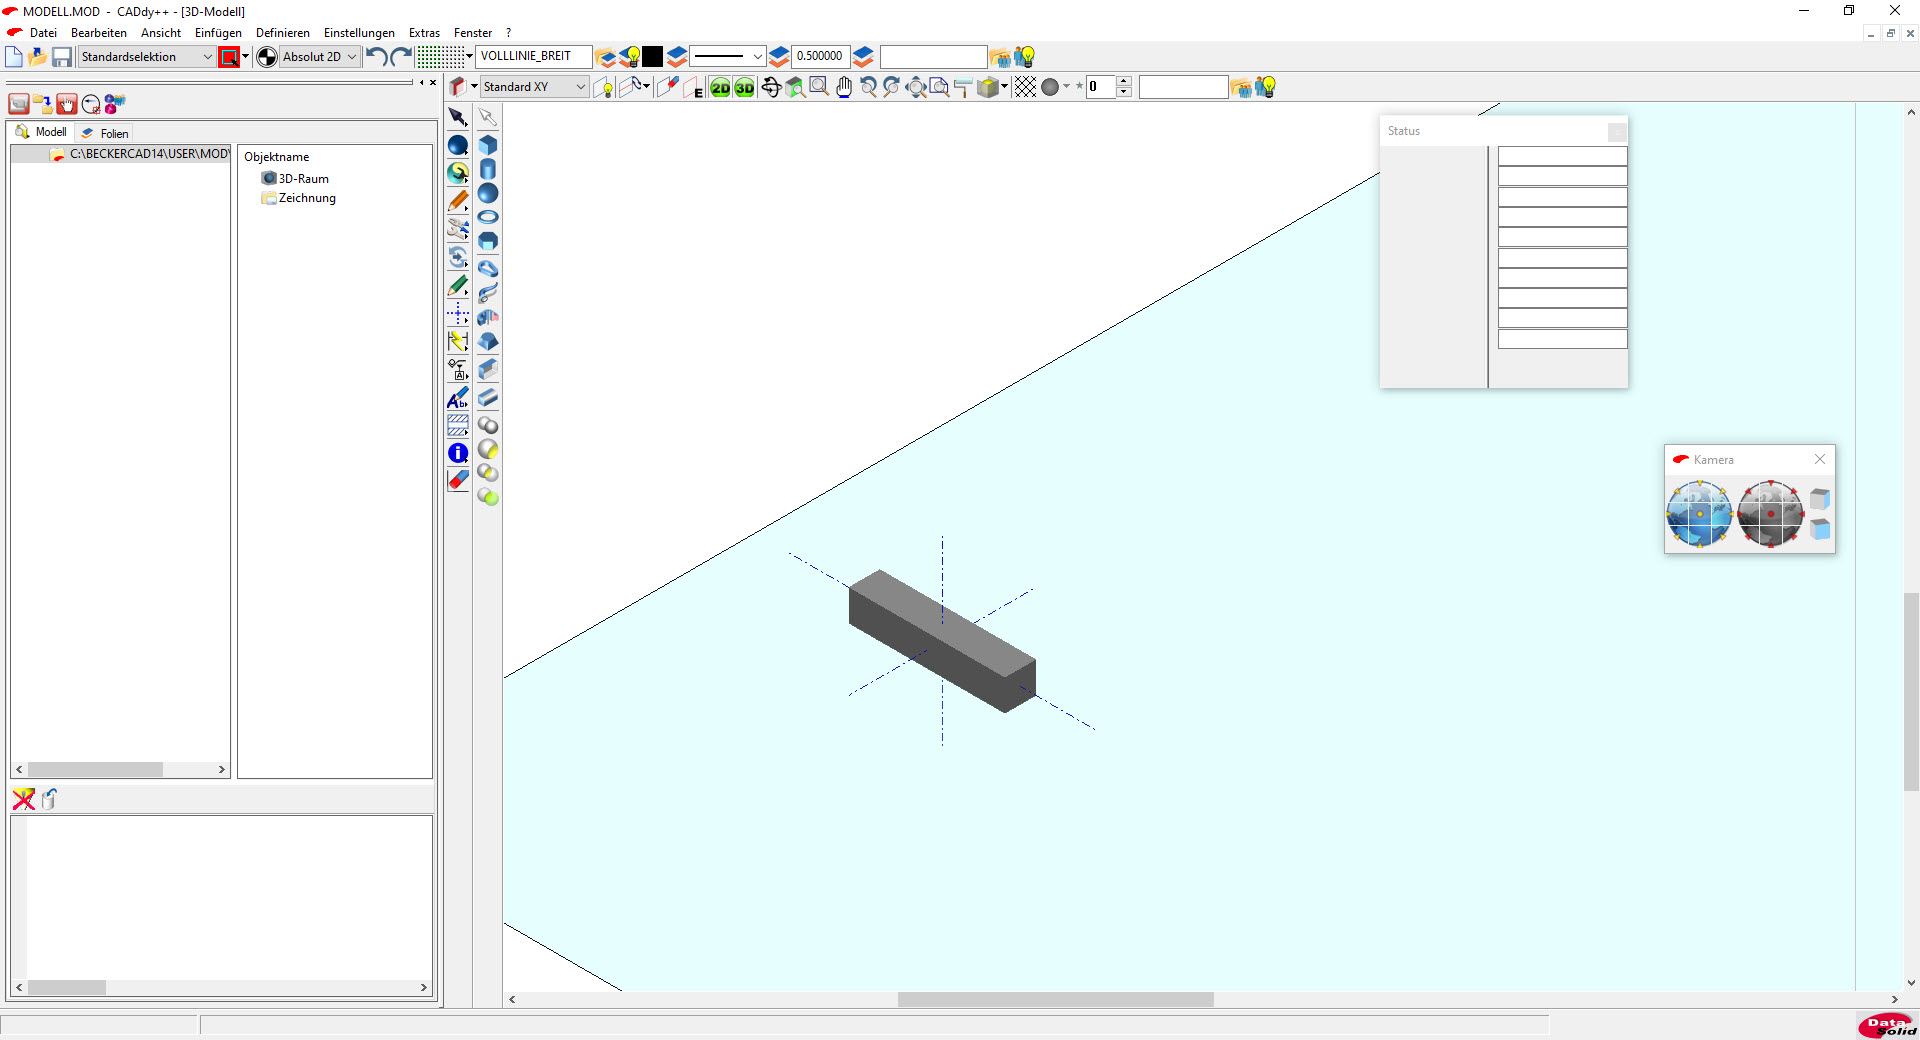1920x1040 pixels.
Task: Choose the eraser delete tool in left toolbar
Action: point(458,481)
